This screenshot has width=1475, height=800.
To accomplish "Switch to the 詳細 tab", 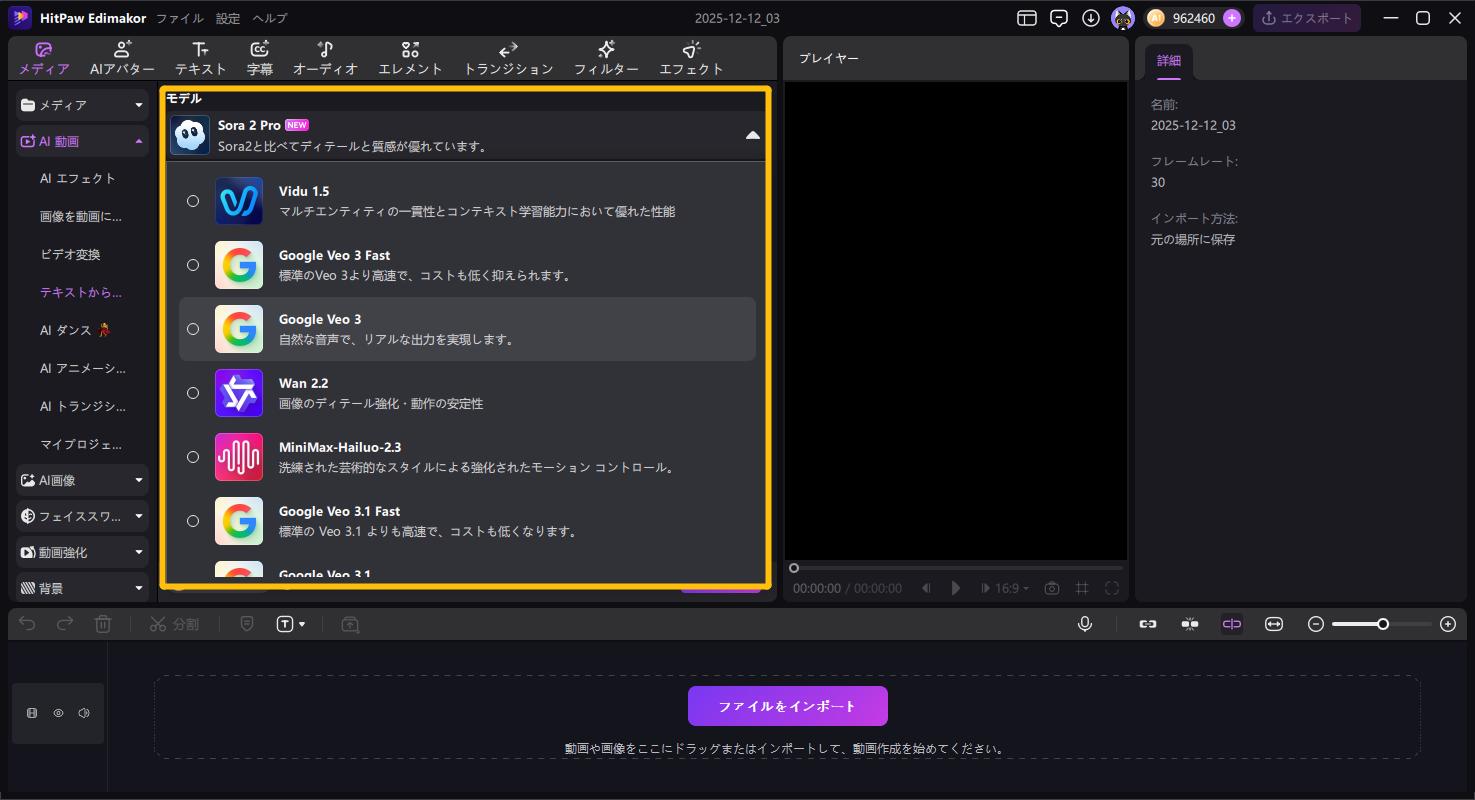I will pyautogui.click(x=1167, y=60).
